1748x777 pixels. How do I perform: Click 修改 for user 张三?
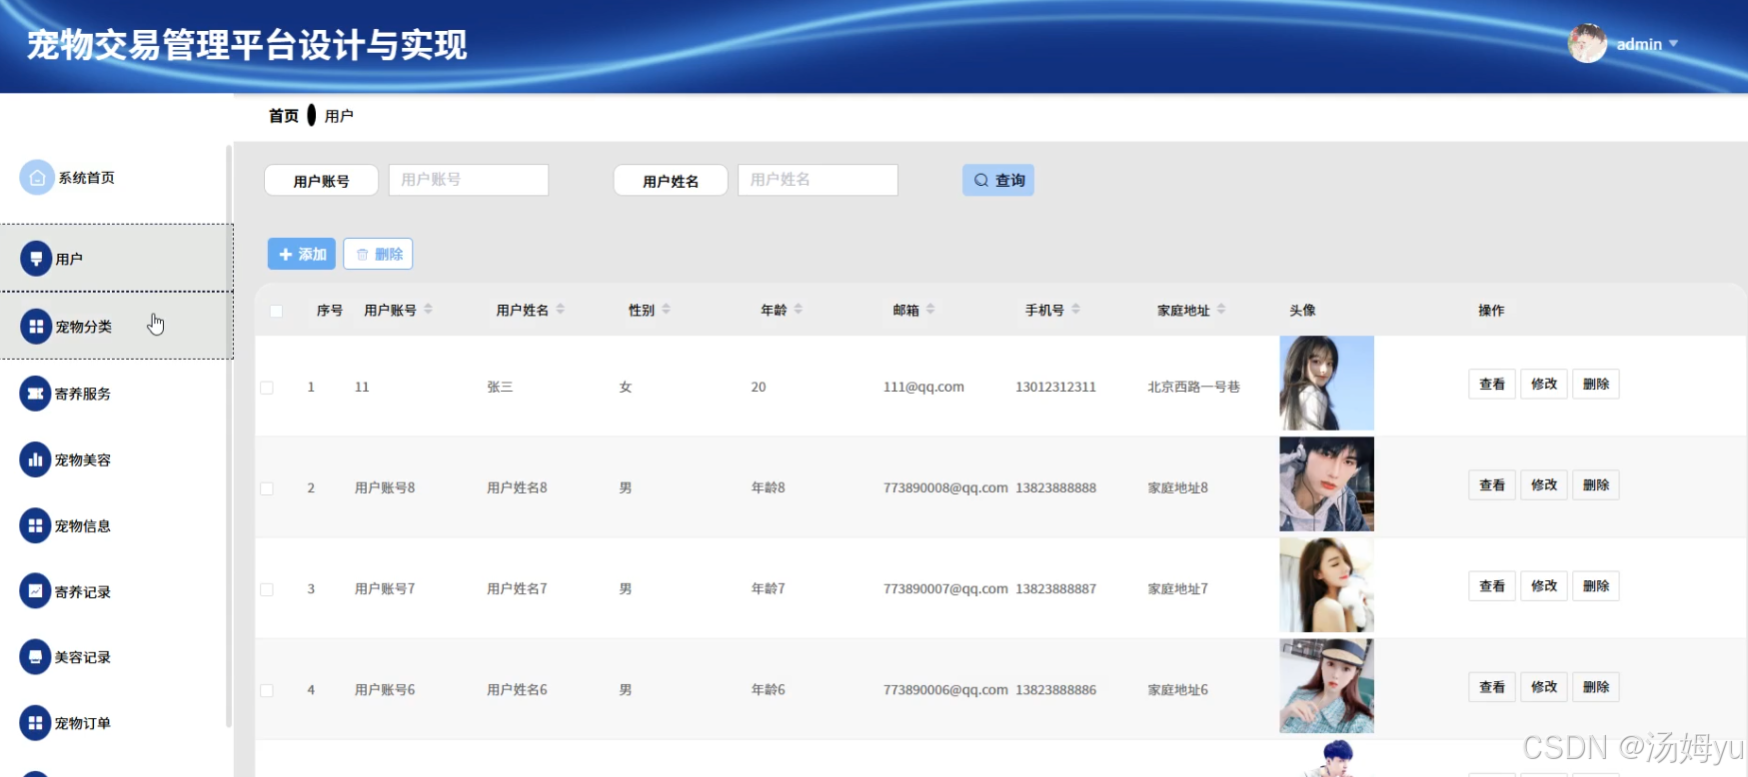[x=1544, y=384]
